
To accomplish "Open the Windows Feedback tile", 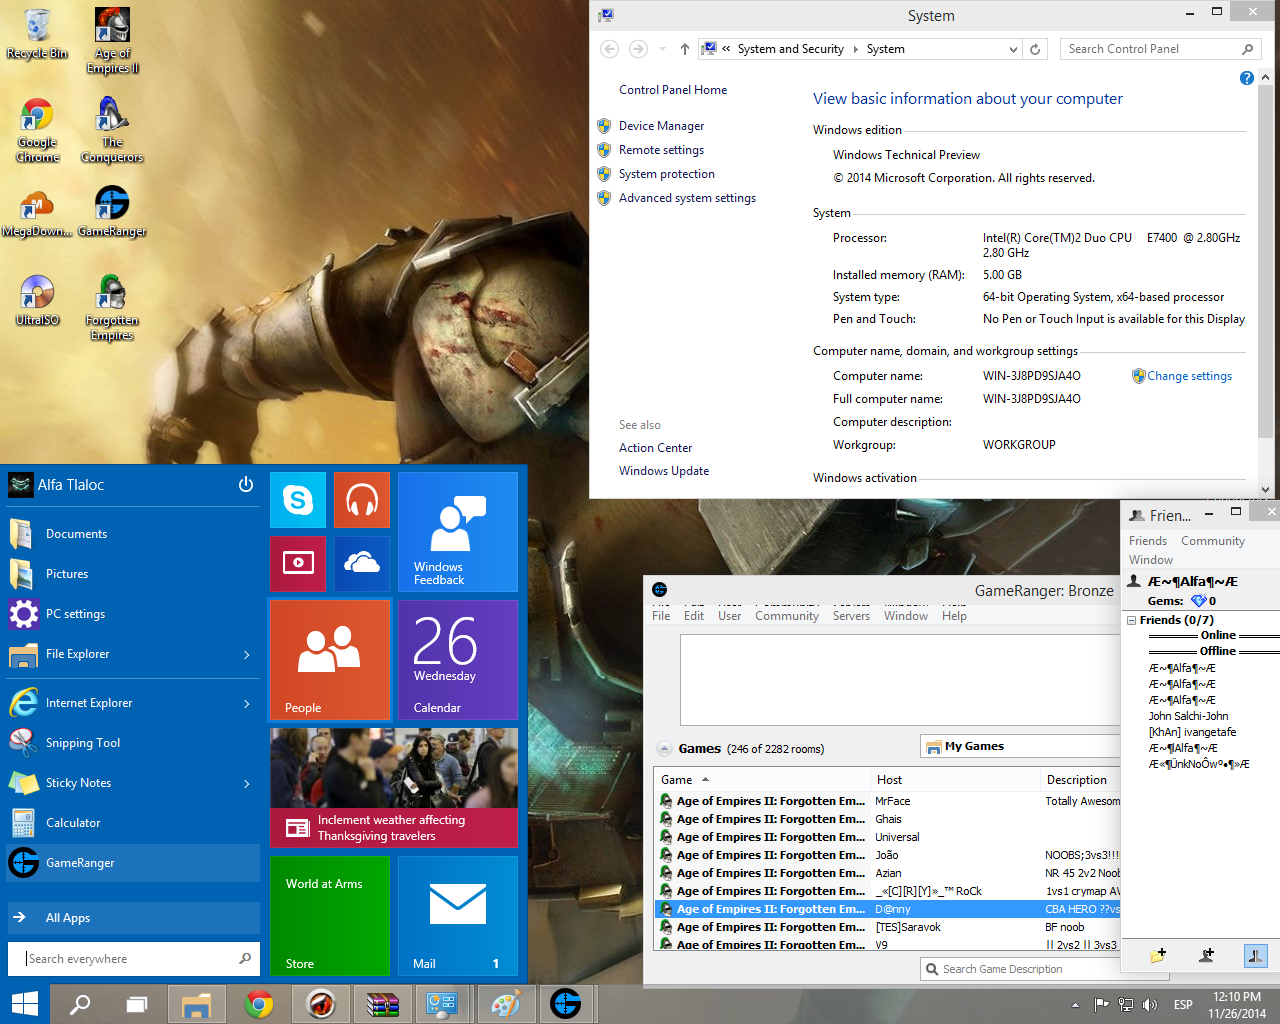I will 458,531.
